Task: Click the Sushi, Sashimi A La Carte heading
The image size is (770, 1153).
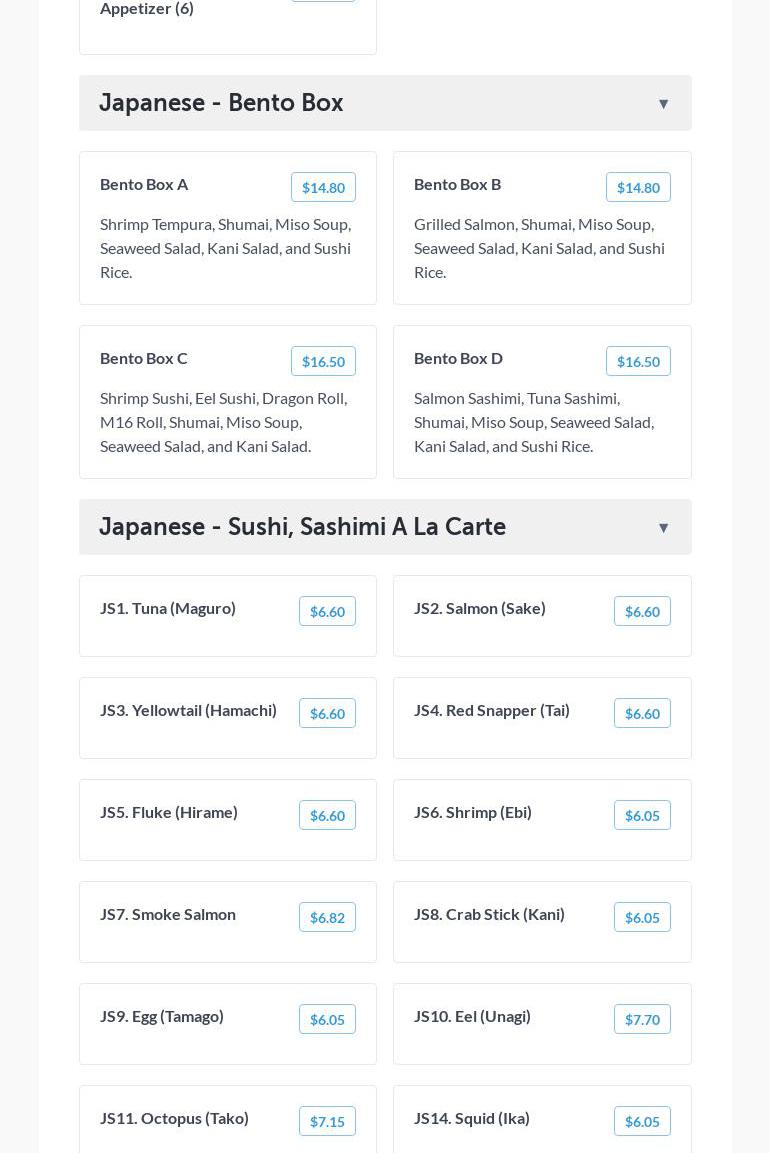Action: pyautogui.click(x=302, y=527)
